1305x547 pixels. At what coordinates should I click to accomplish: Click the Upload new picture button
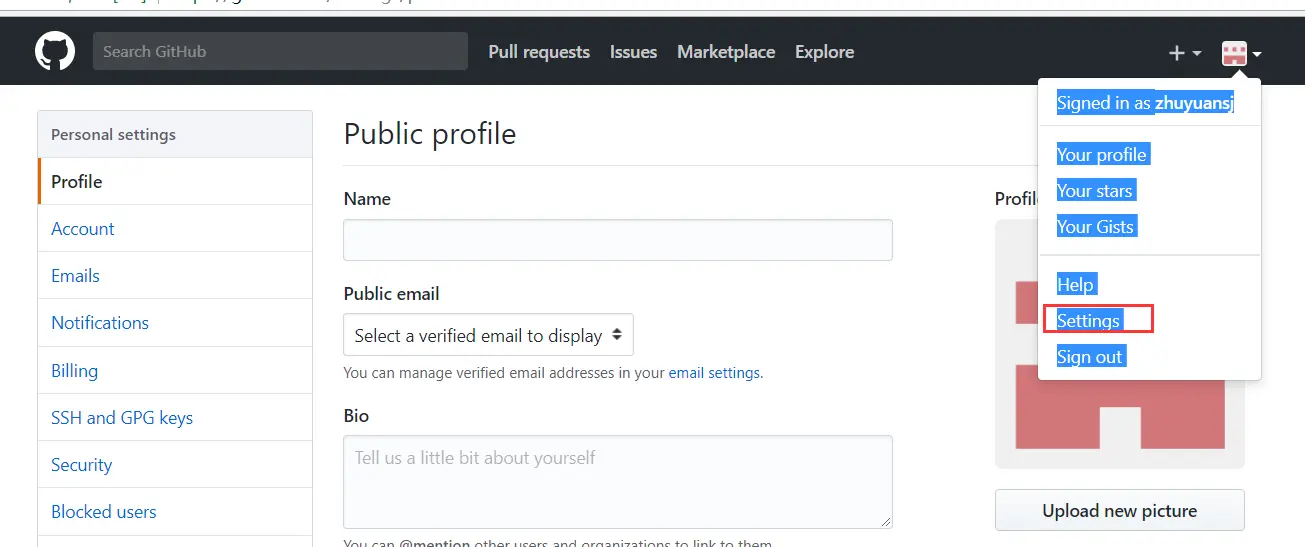click(x=1119, y=510)
